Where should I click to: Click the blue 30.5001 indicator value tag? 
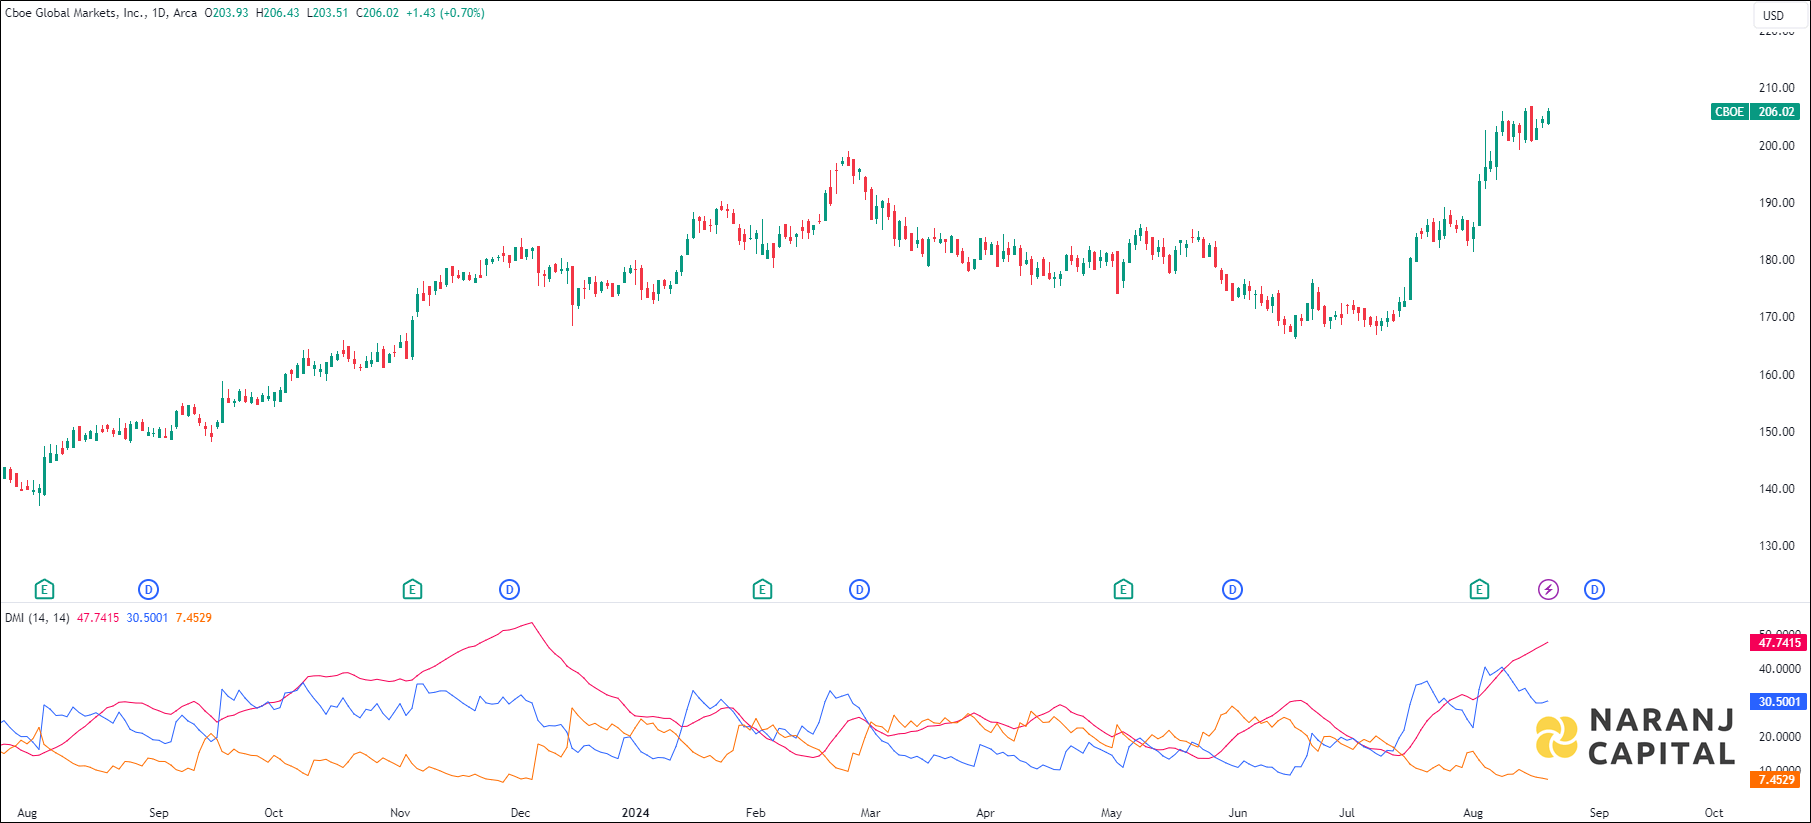pyautogui.click(x=1778, y=702)
